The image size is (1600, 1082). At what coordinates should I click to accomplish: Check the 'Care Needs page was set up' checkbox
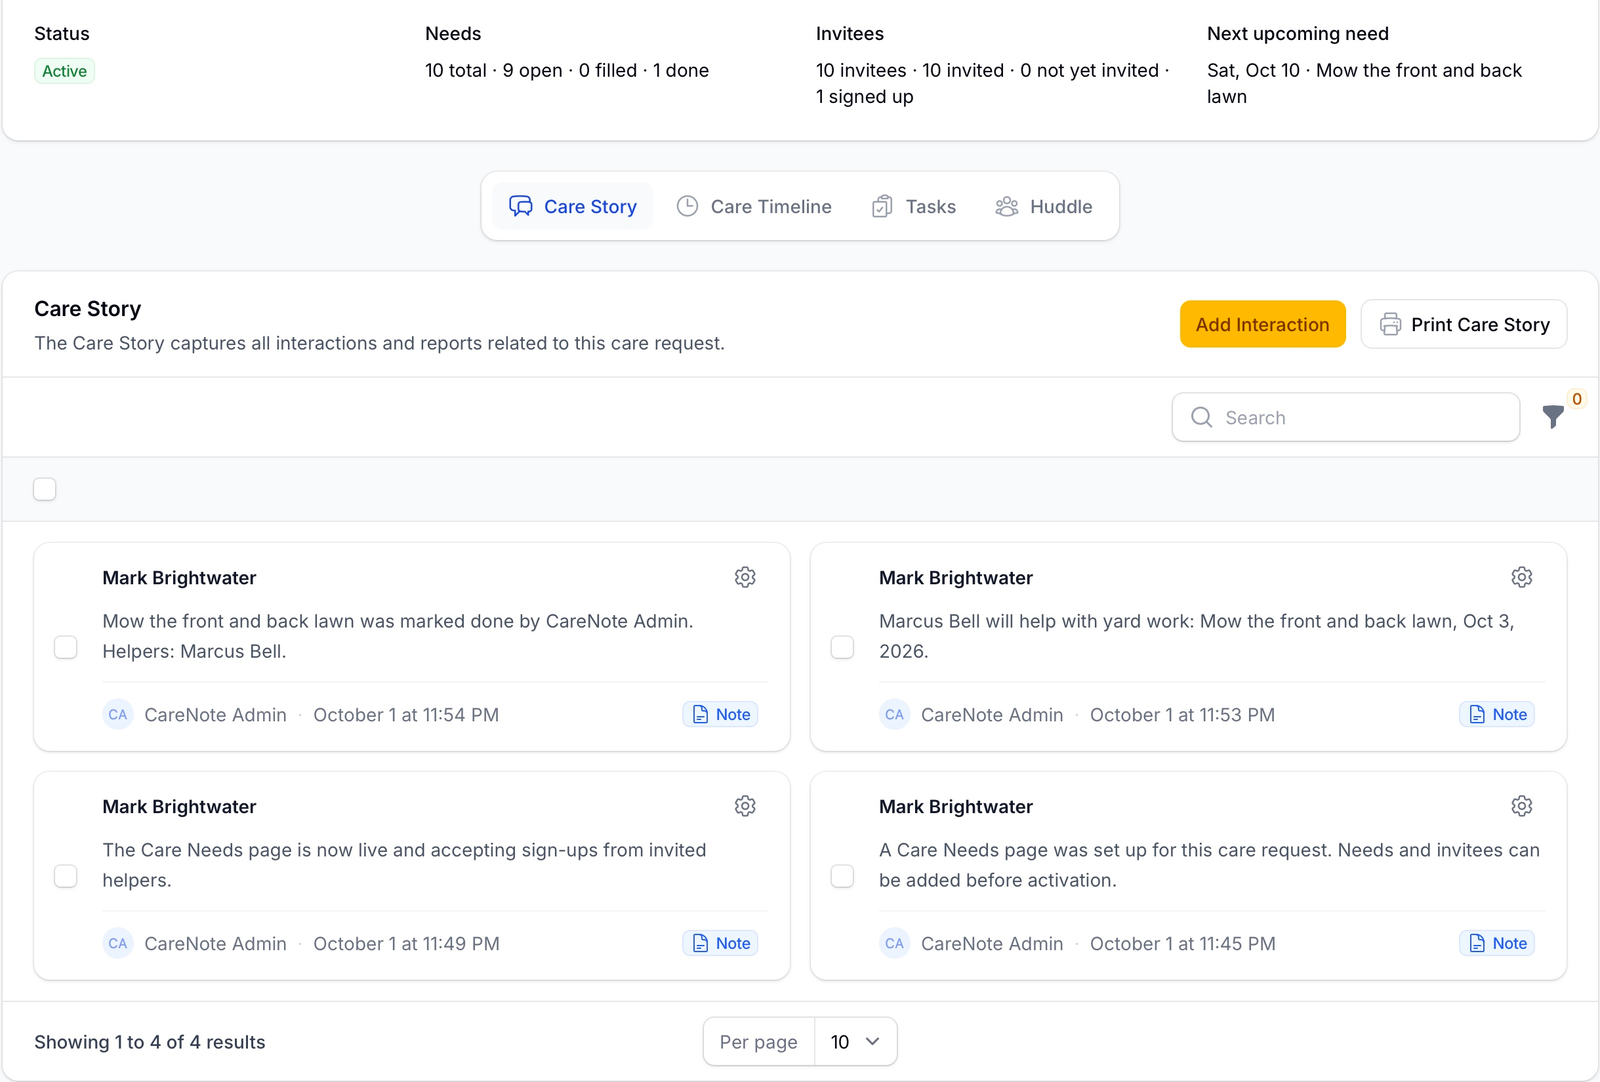tap(843, 876)
